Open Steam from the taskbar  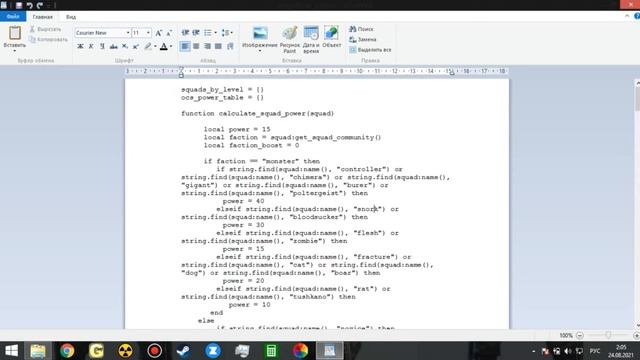(x=183, y=351)
